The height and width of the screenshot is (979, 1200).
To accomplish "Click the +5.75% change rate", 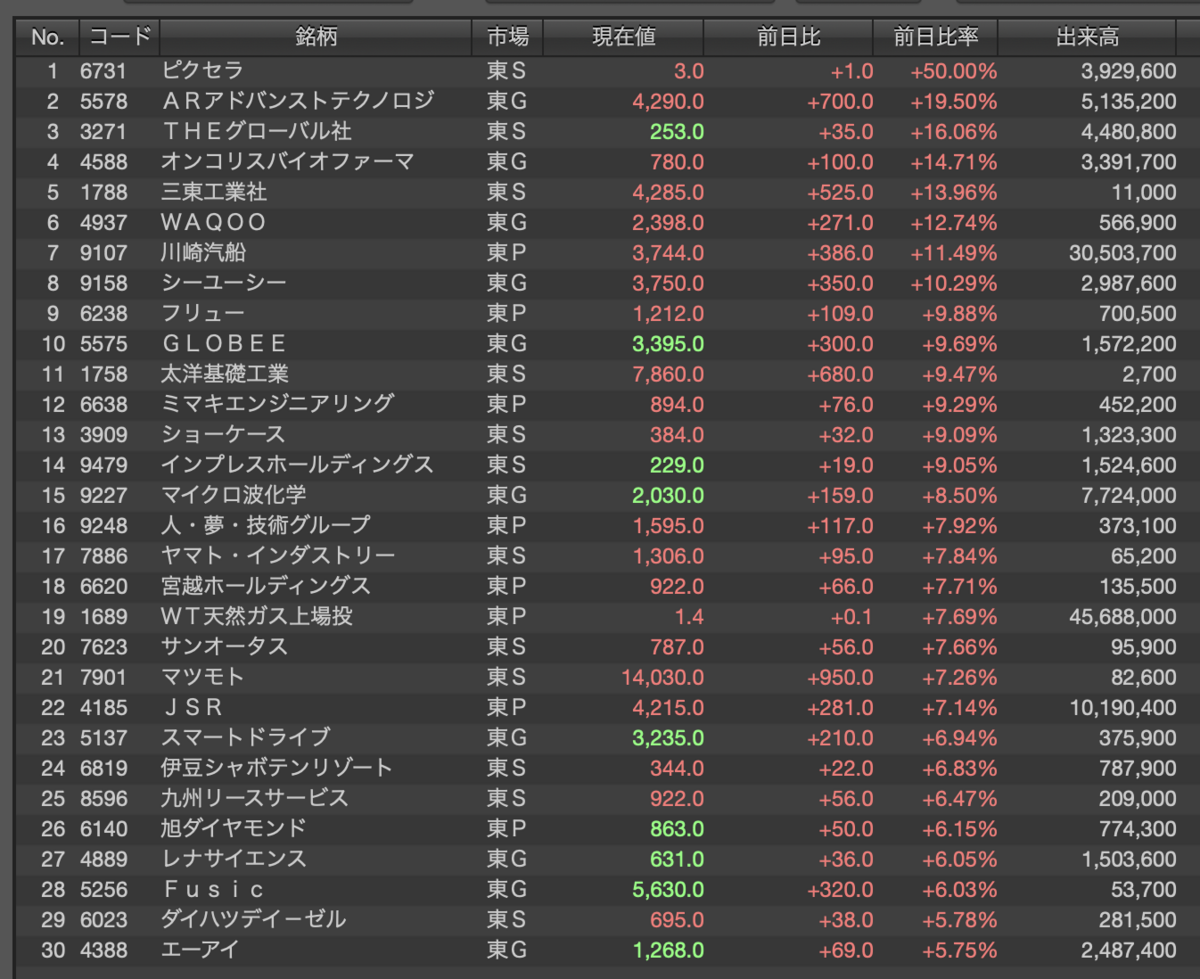I will pyautogui.click(x=958, y=949).
